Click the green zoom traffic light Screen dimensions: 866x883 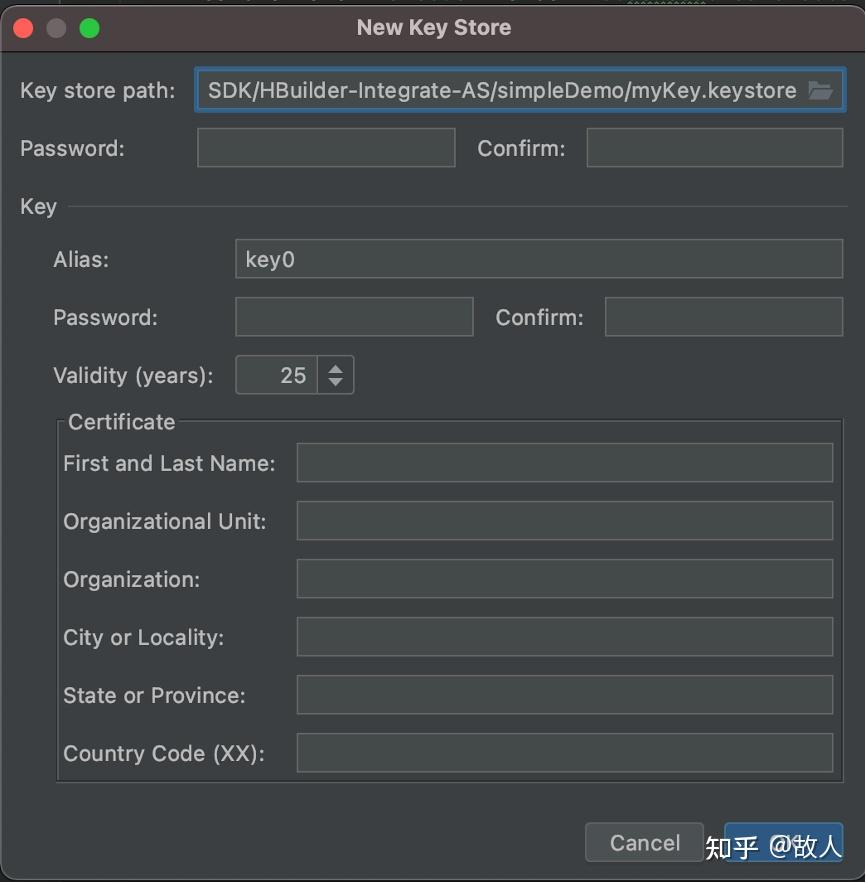89,28
